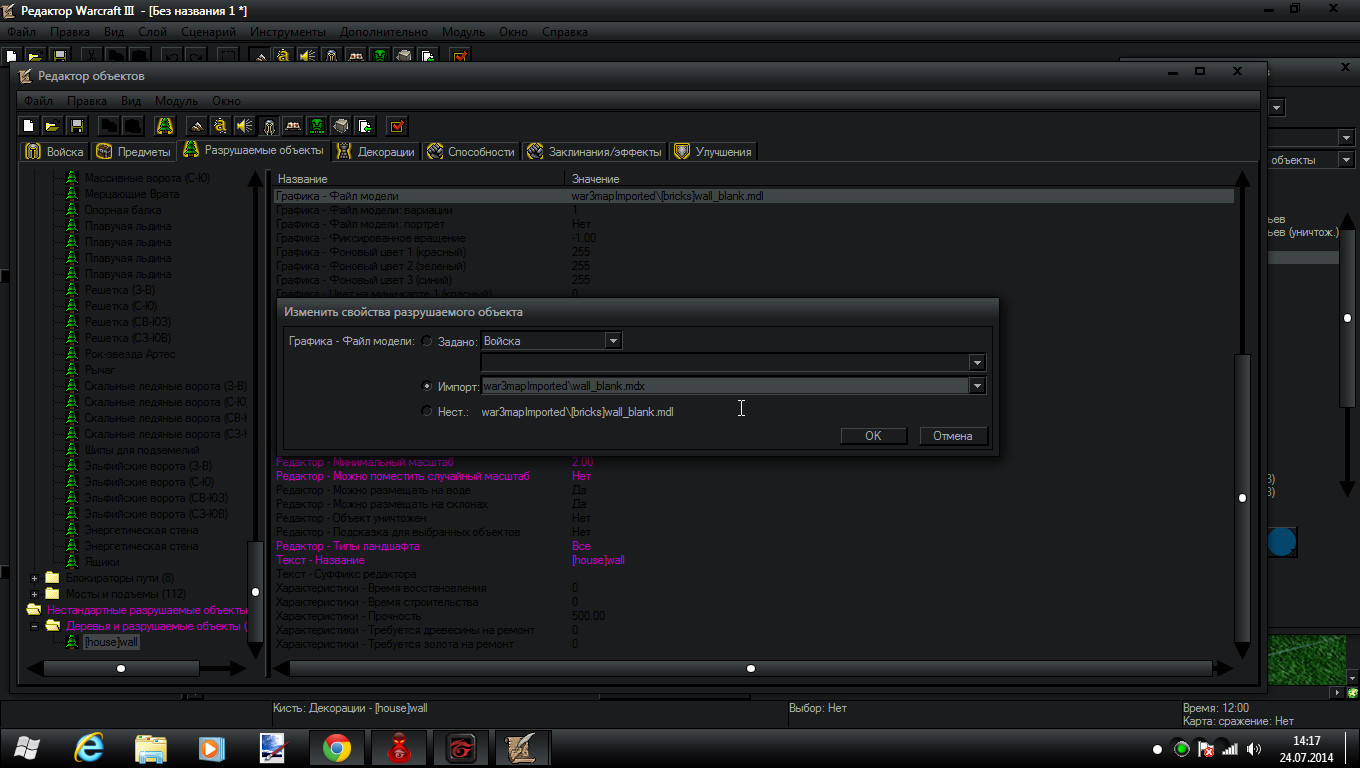Click Test Map checkmark icon in Object Editor
Screen dimensions: 1360x768
[x=397, y=126]
